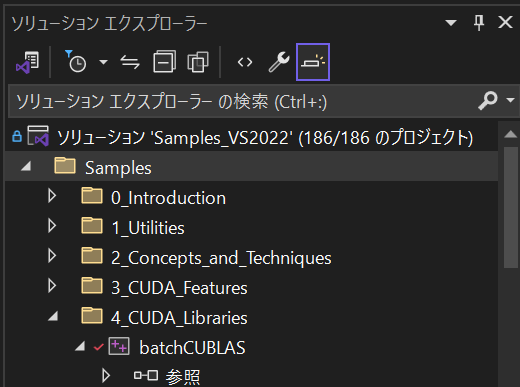
Task: Toggle Show All Files icon
Action: pyautogui.click(x=198, y=62)
